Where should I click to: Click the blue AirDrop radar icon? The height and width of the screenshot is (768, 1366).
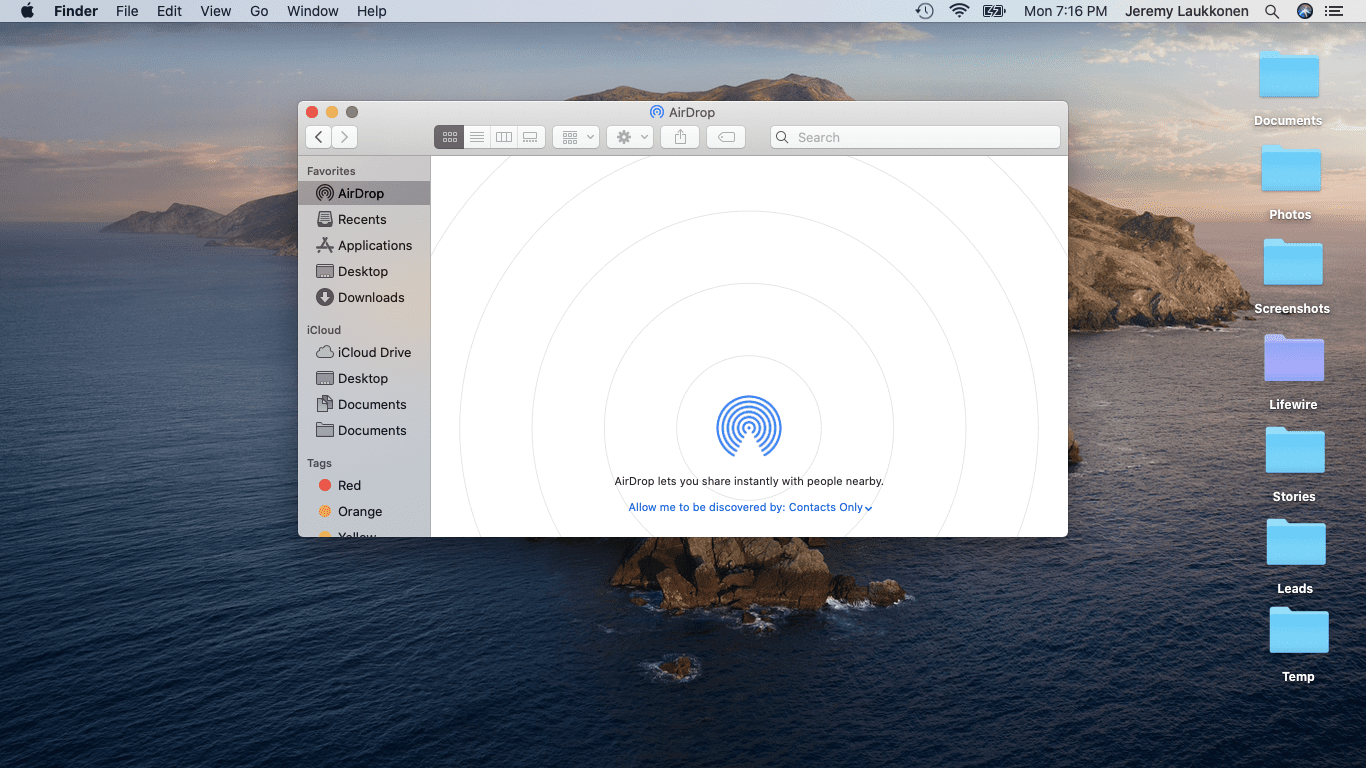coord(748,427)
